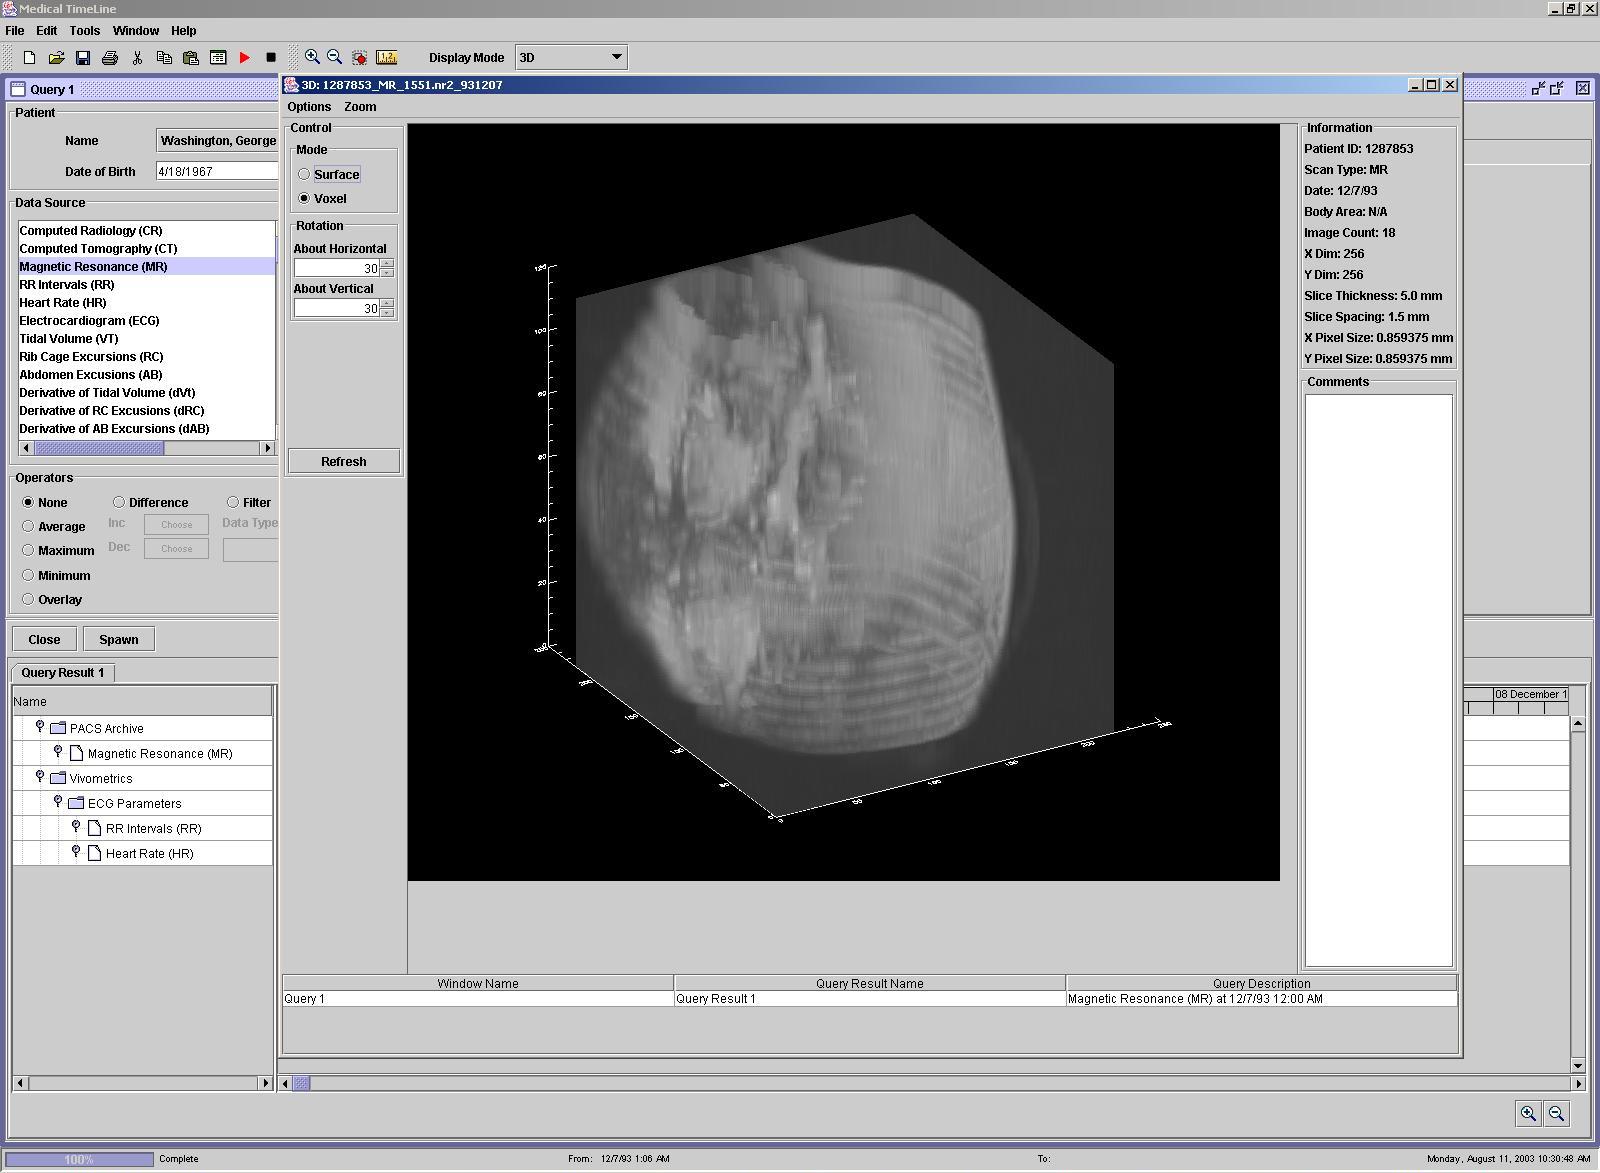
Task: Click the Open folder toolbar icon
Action: tap(56, 58)
